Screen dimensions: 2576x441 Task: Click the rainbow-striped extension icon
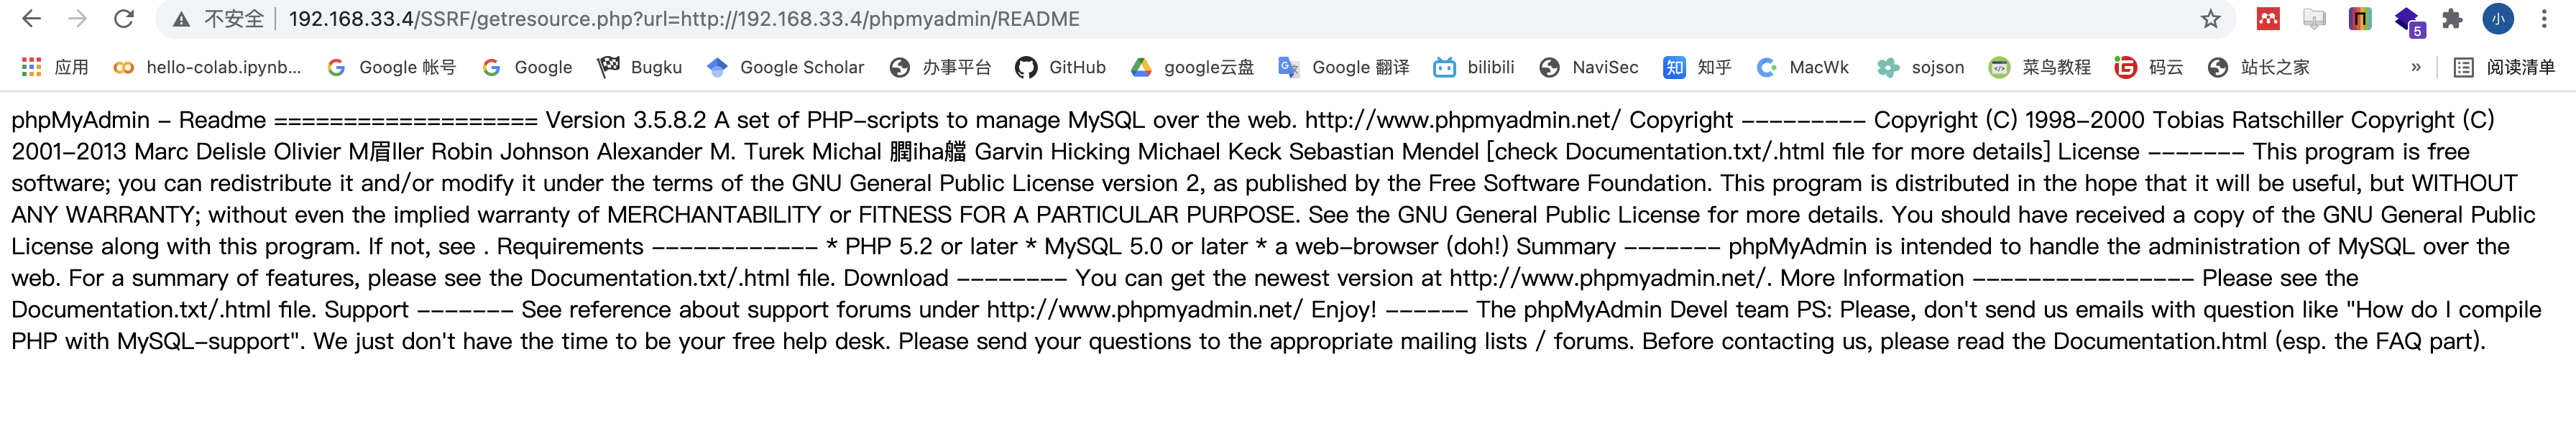click(x=2360, y=19)
